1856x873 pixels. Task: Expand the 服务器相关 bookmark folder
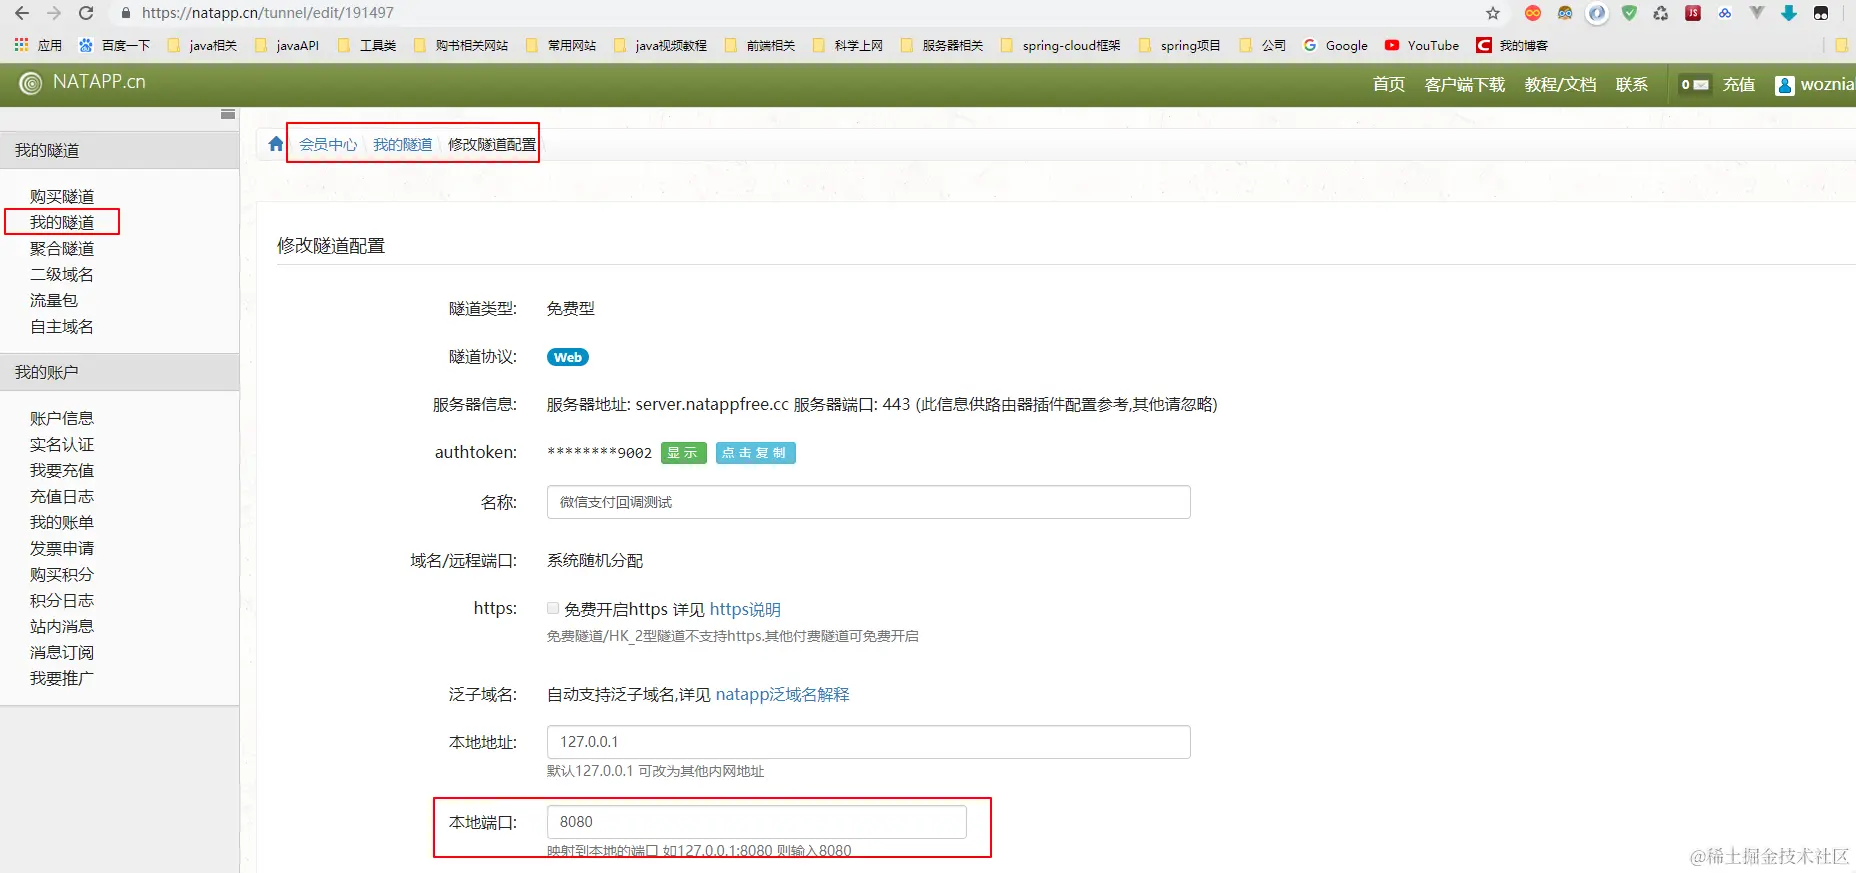click(942, 45)
